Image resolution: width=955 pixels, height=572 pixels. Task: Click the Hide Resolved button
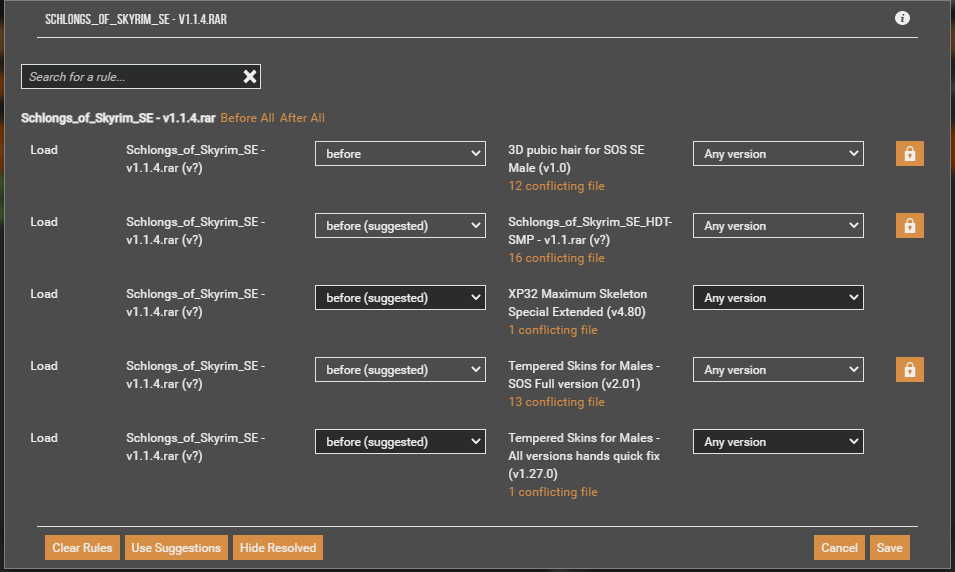[278, 548]
